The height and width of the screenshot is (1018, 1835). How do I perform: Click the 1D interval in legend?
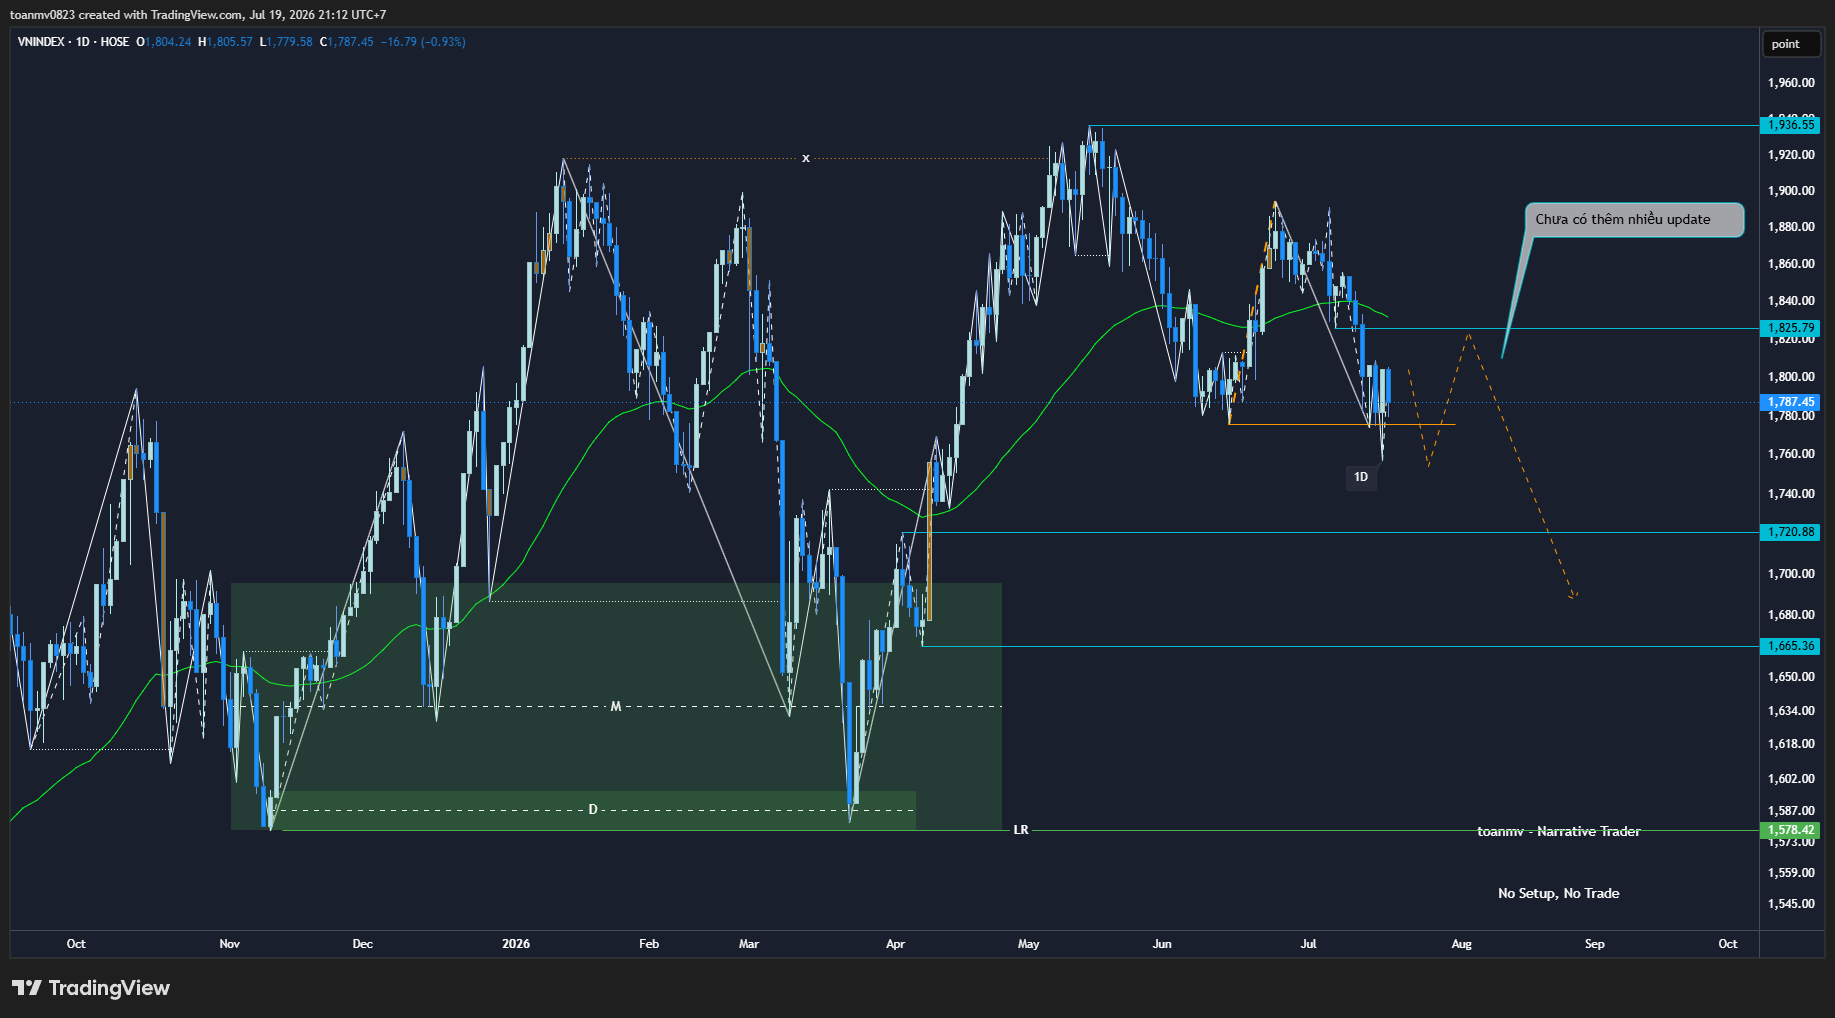tap(83, 42)
